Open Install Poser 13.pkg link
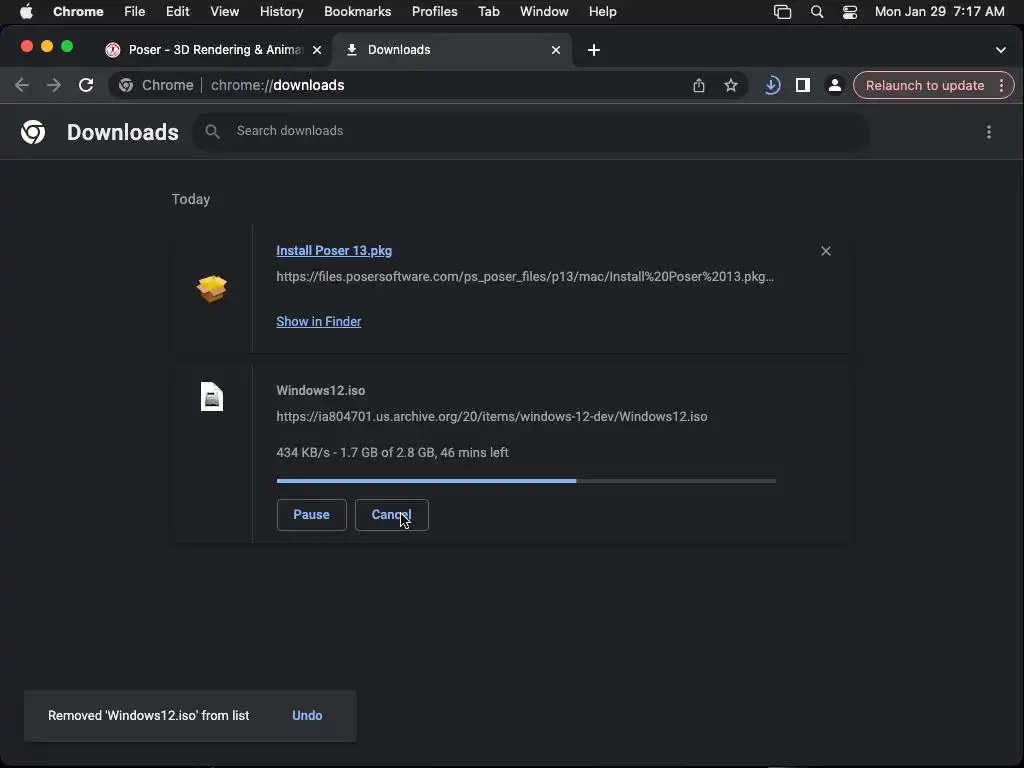1024x768 pixels. tap(334, 251)
